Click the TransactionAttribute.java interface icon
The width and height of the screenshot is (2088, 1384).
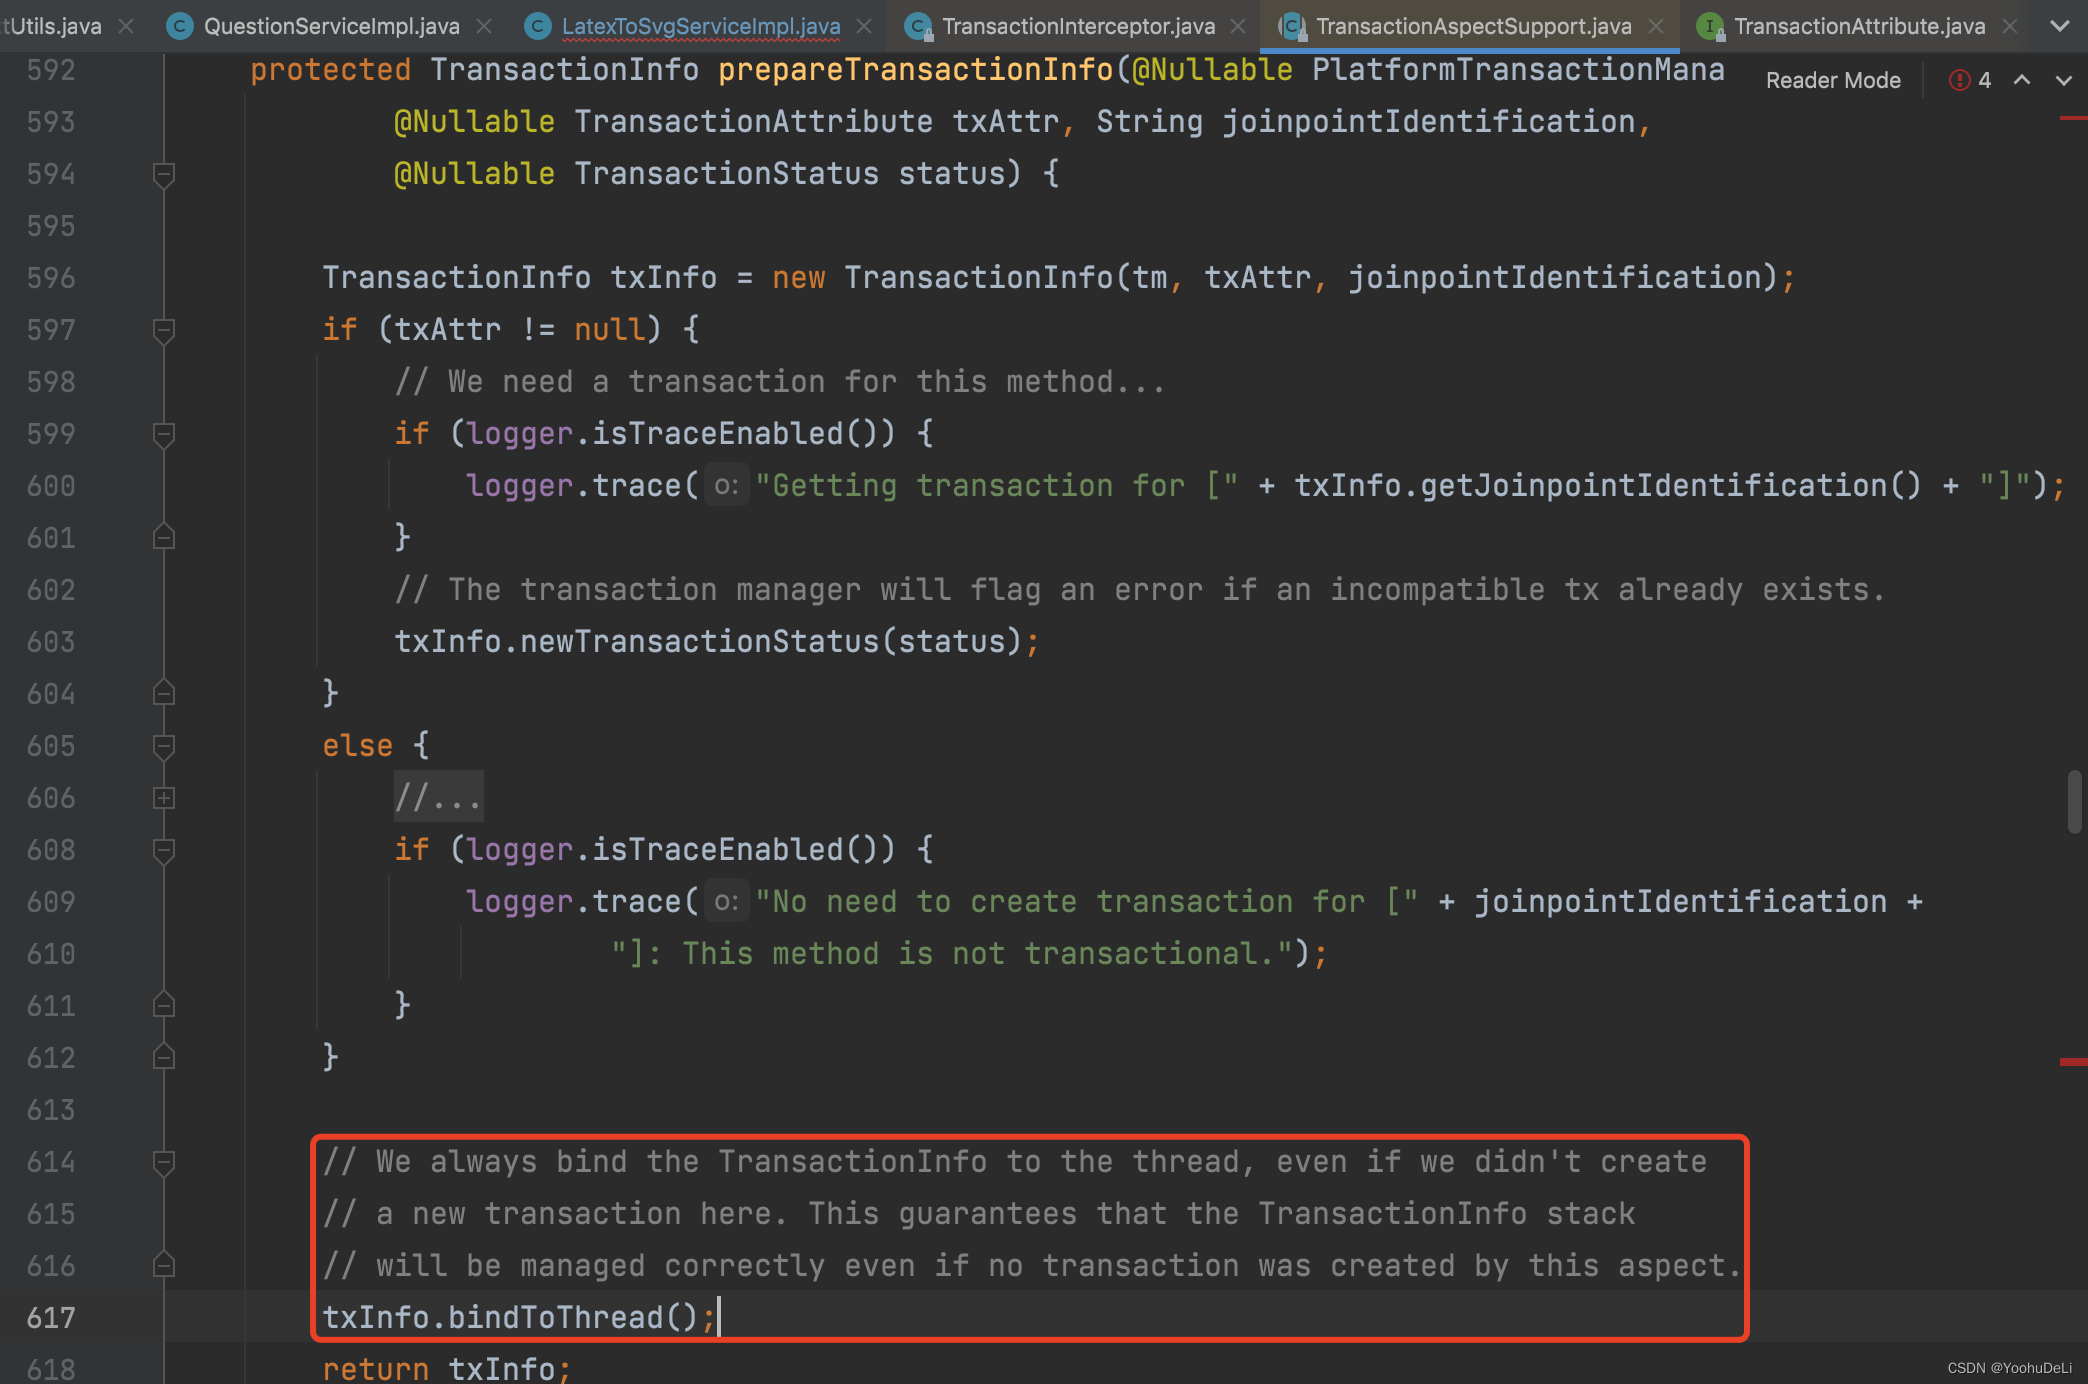pos(1709,26)
